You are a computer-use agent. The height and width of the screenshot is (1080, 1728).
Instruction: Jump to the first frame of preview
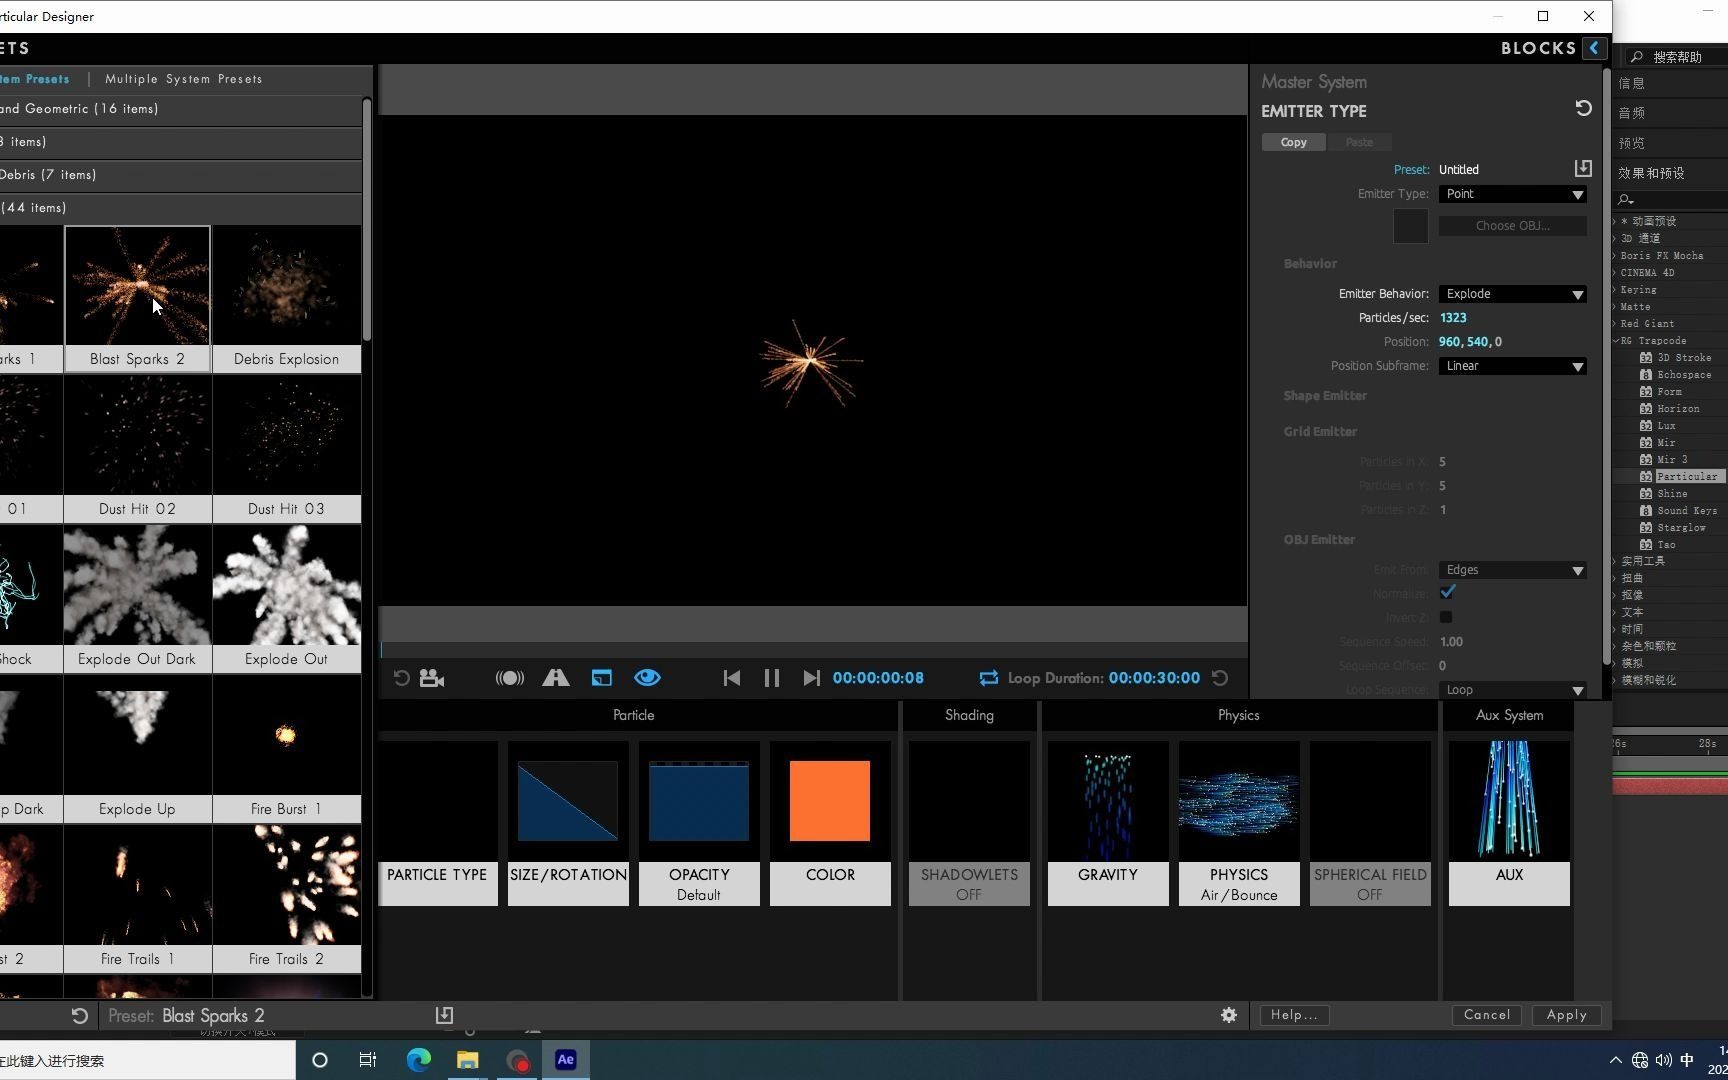click(x=732, y=678)
